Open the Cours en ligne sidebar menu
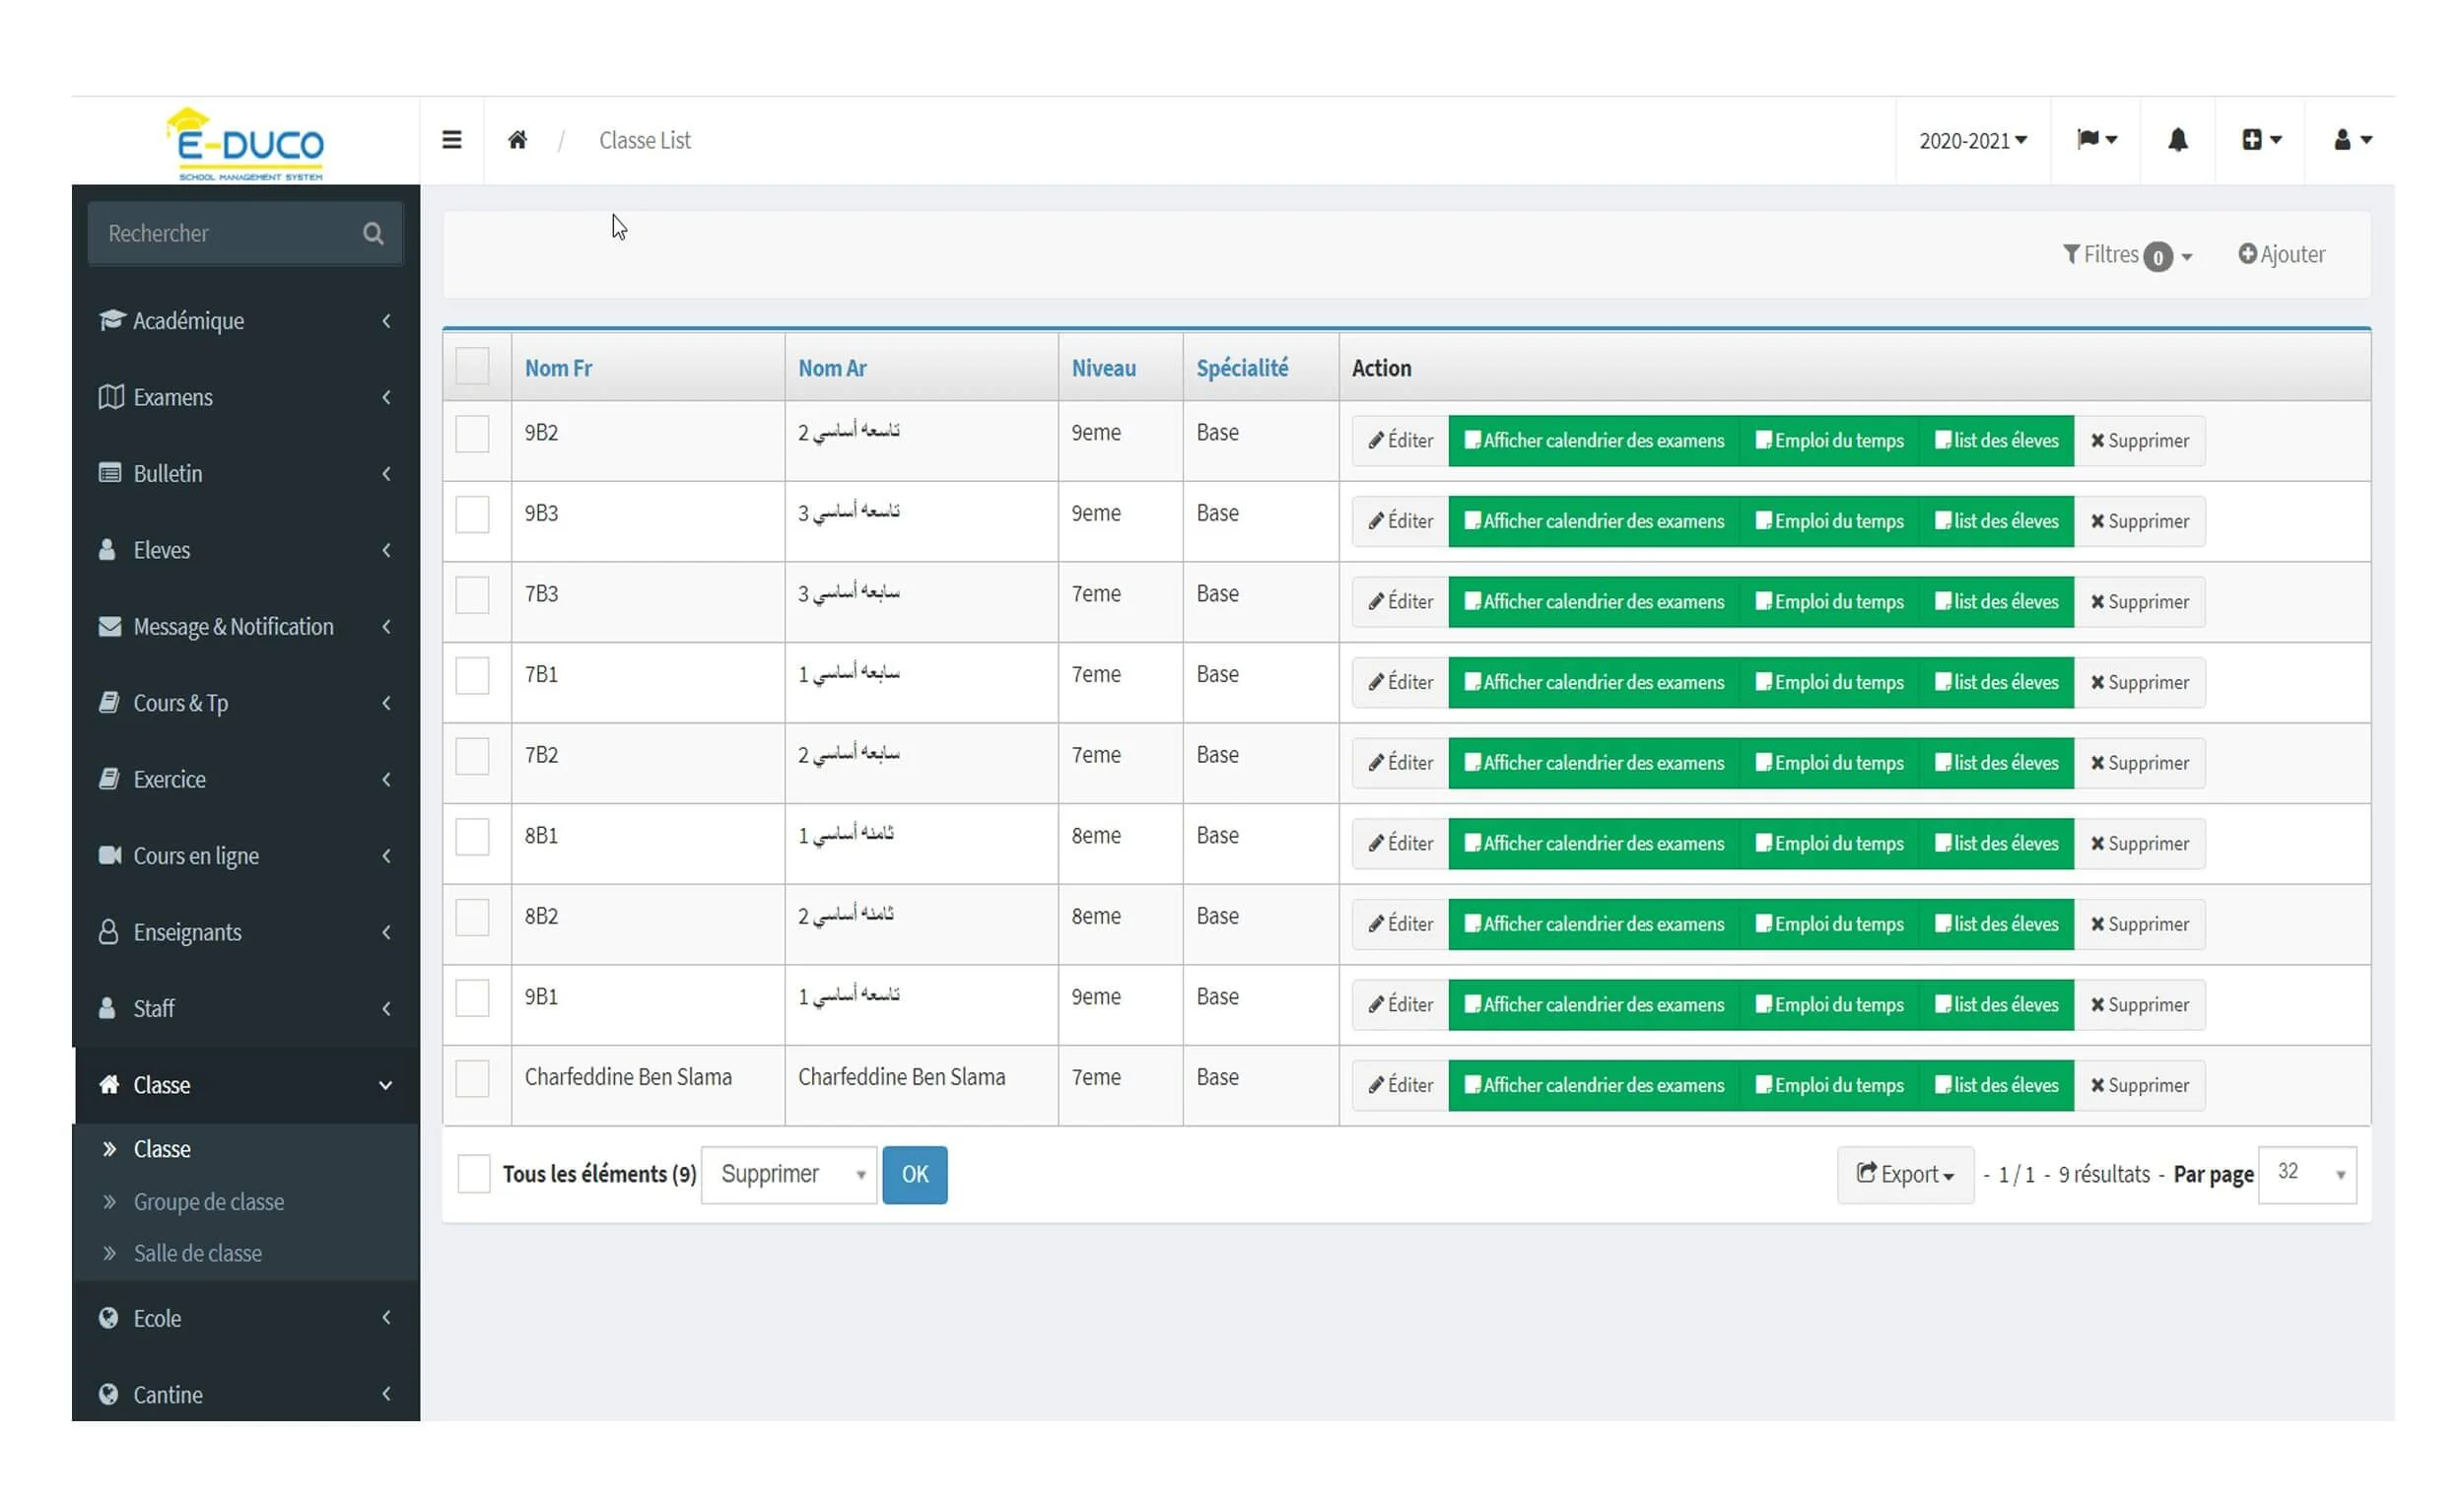The height and width of the screenshot is (1504, 2464). [246, 856]
